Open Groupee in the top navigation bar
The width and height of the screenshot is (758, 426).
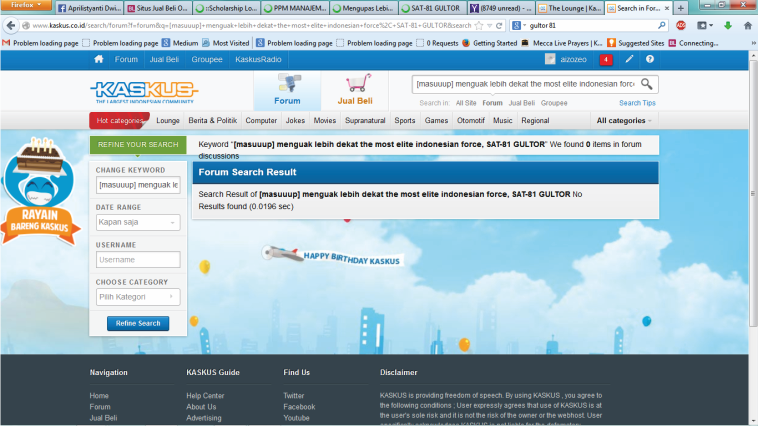tap(207, 59)
